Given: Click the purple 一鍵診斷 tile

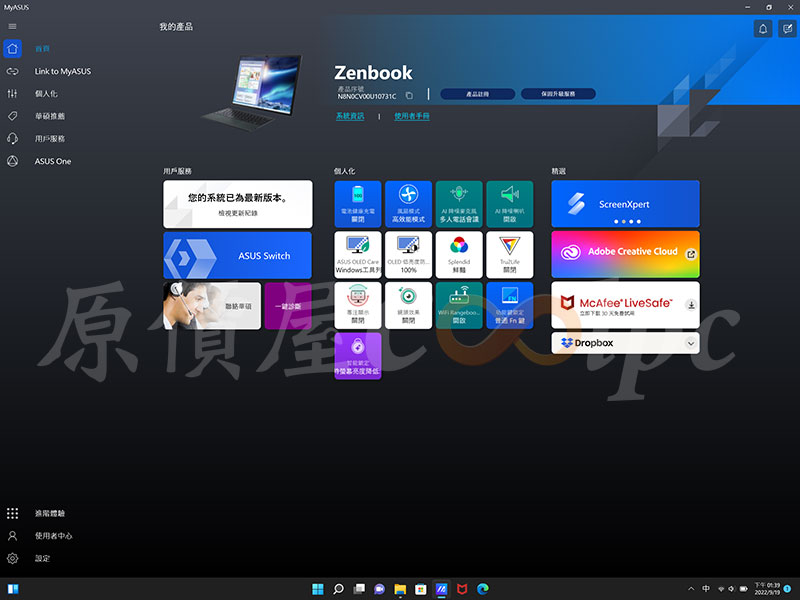Looking at the screenshot, I should point(288,306).
